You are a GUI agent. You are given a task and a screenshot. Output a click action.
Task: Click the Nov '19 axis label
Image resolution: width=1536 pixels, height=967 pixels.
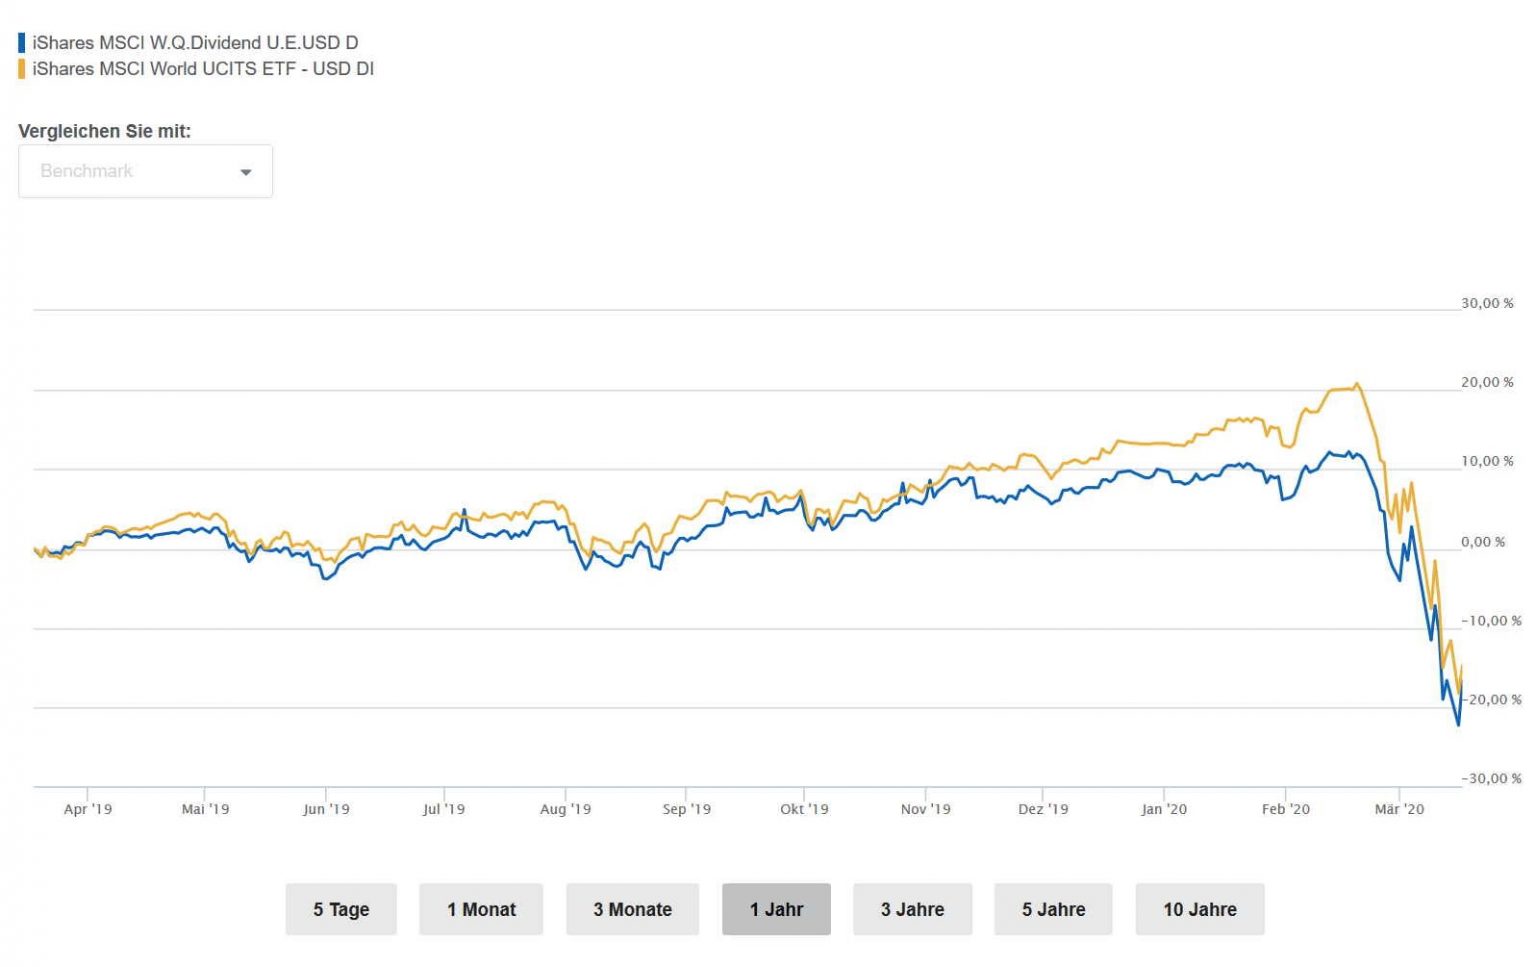click(x=925, y=809)
